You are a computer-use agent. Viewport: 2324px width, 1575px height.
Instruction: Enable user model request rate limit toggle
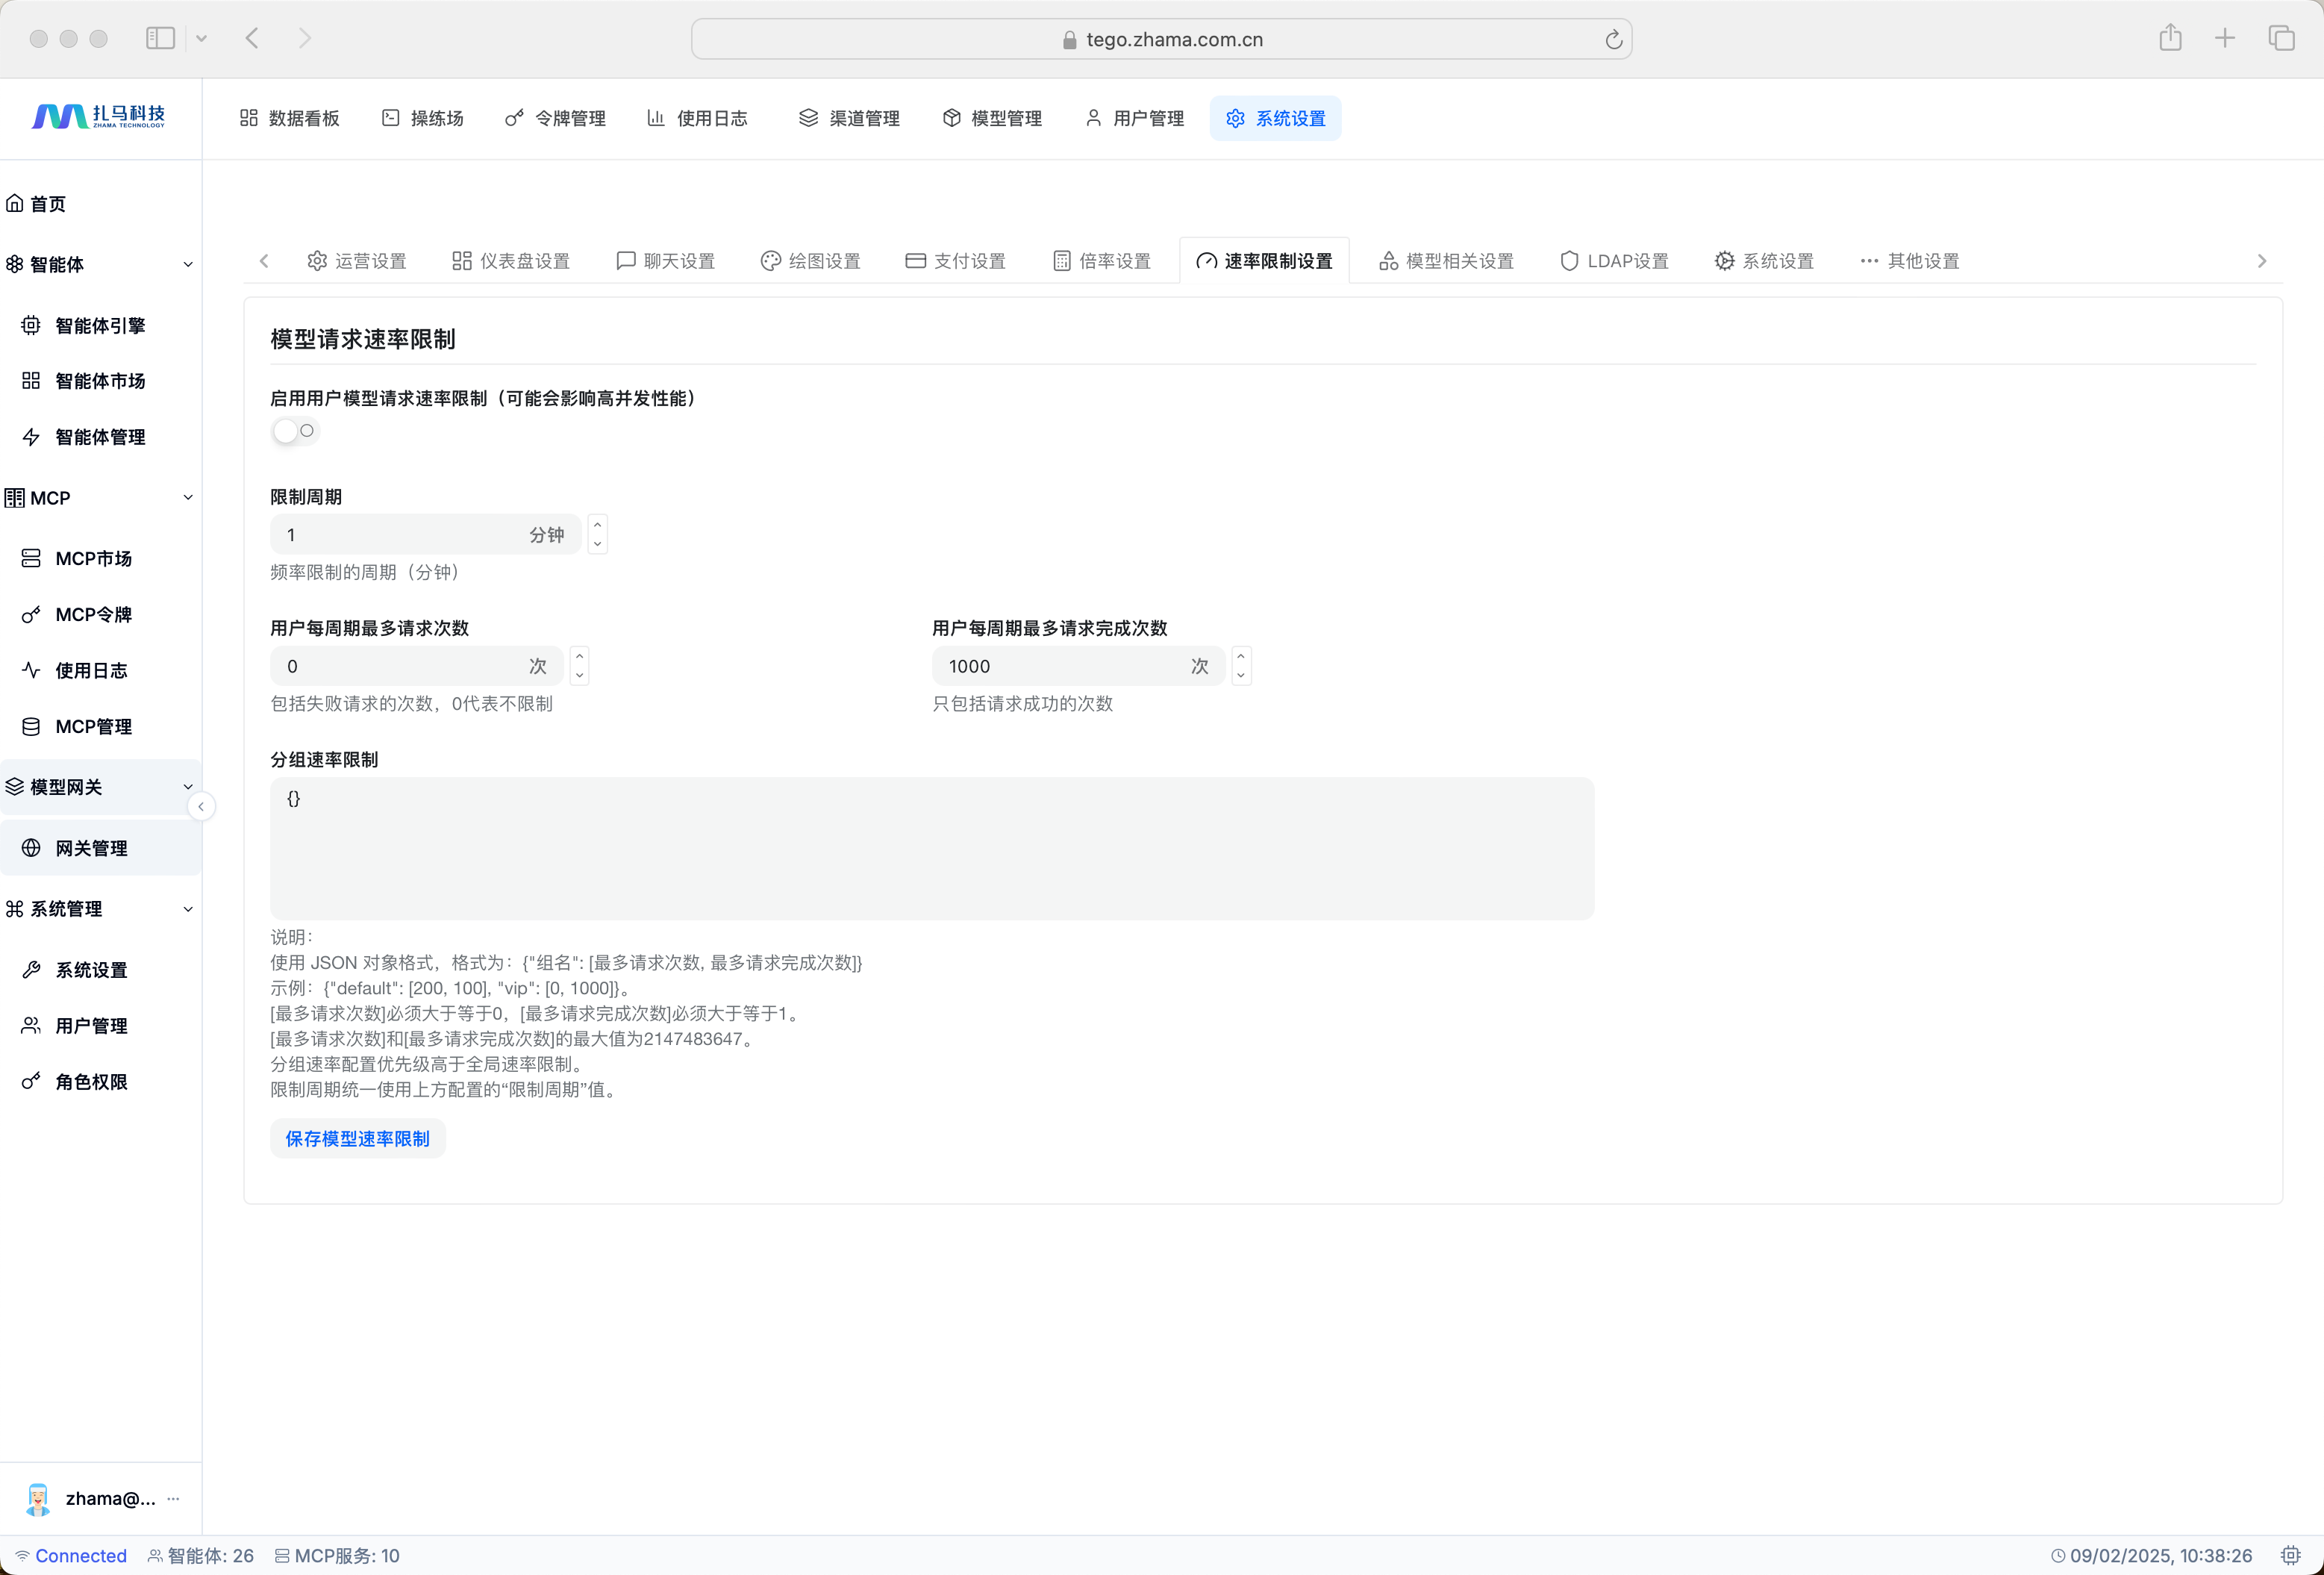[294, 431]
